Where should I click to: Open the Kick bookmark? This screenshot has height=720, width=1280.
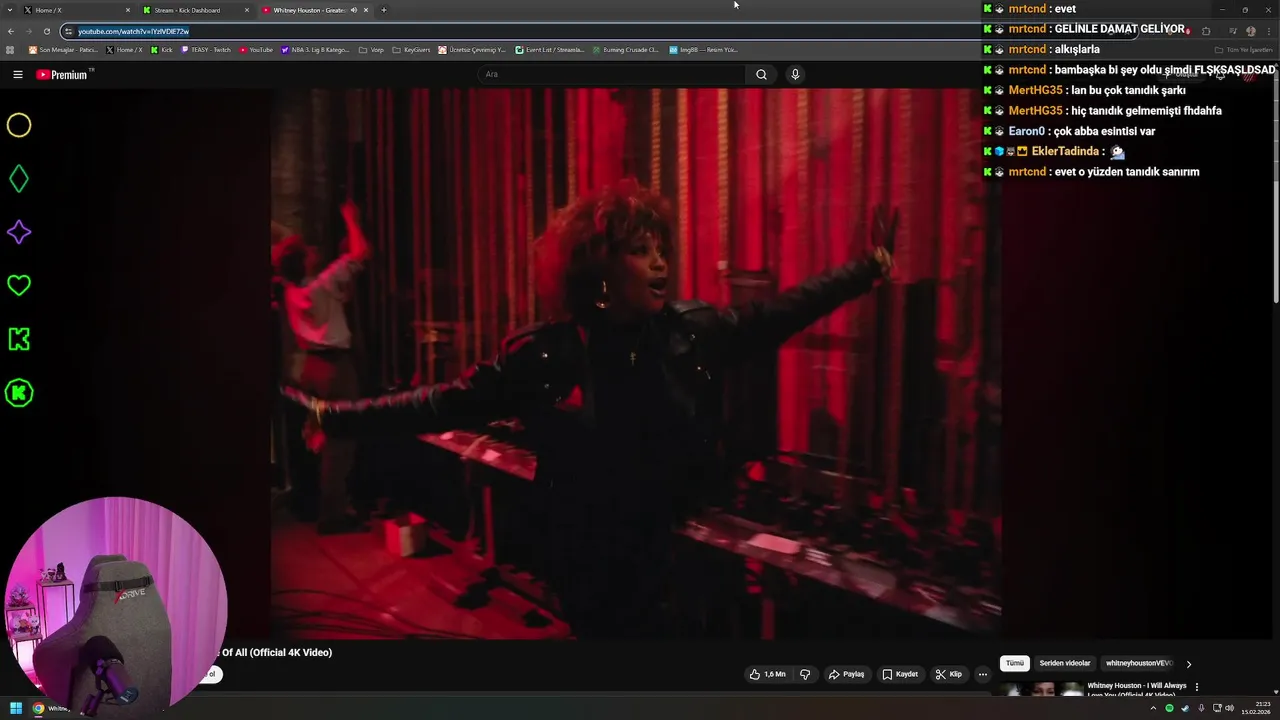(x=162, y=49)
